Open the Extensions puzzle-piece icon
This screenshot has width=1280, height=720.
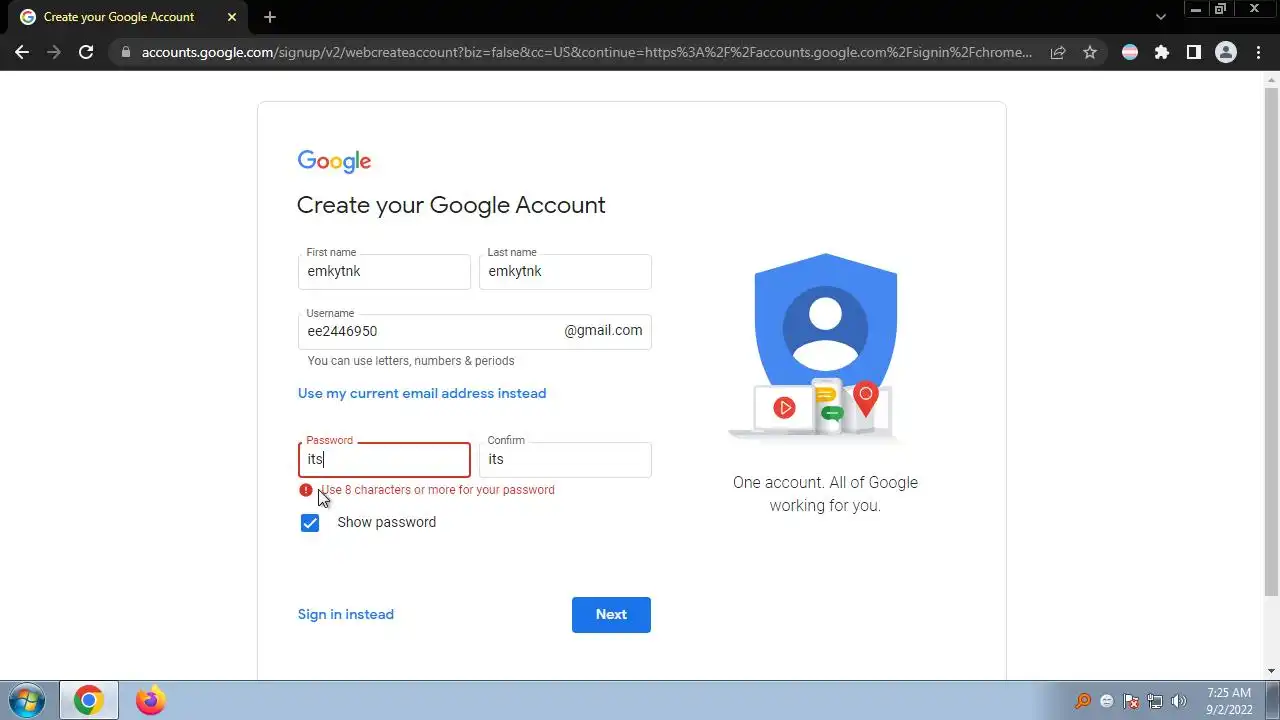point(1161,52)
